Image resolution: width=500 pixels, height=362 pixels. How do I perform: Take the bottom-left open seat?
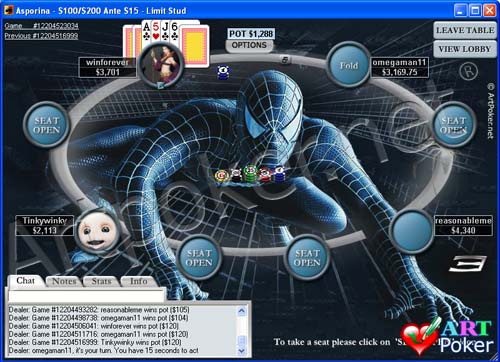click(199, 258)
